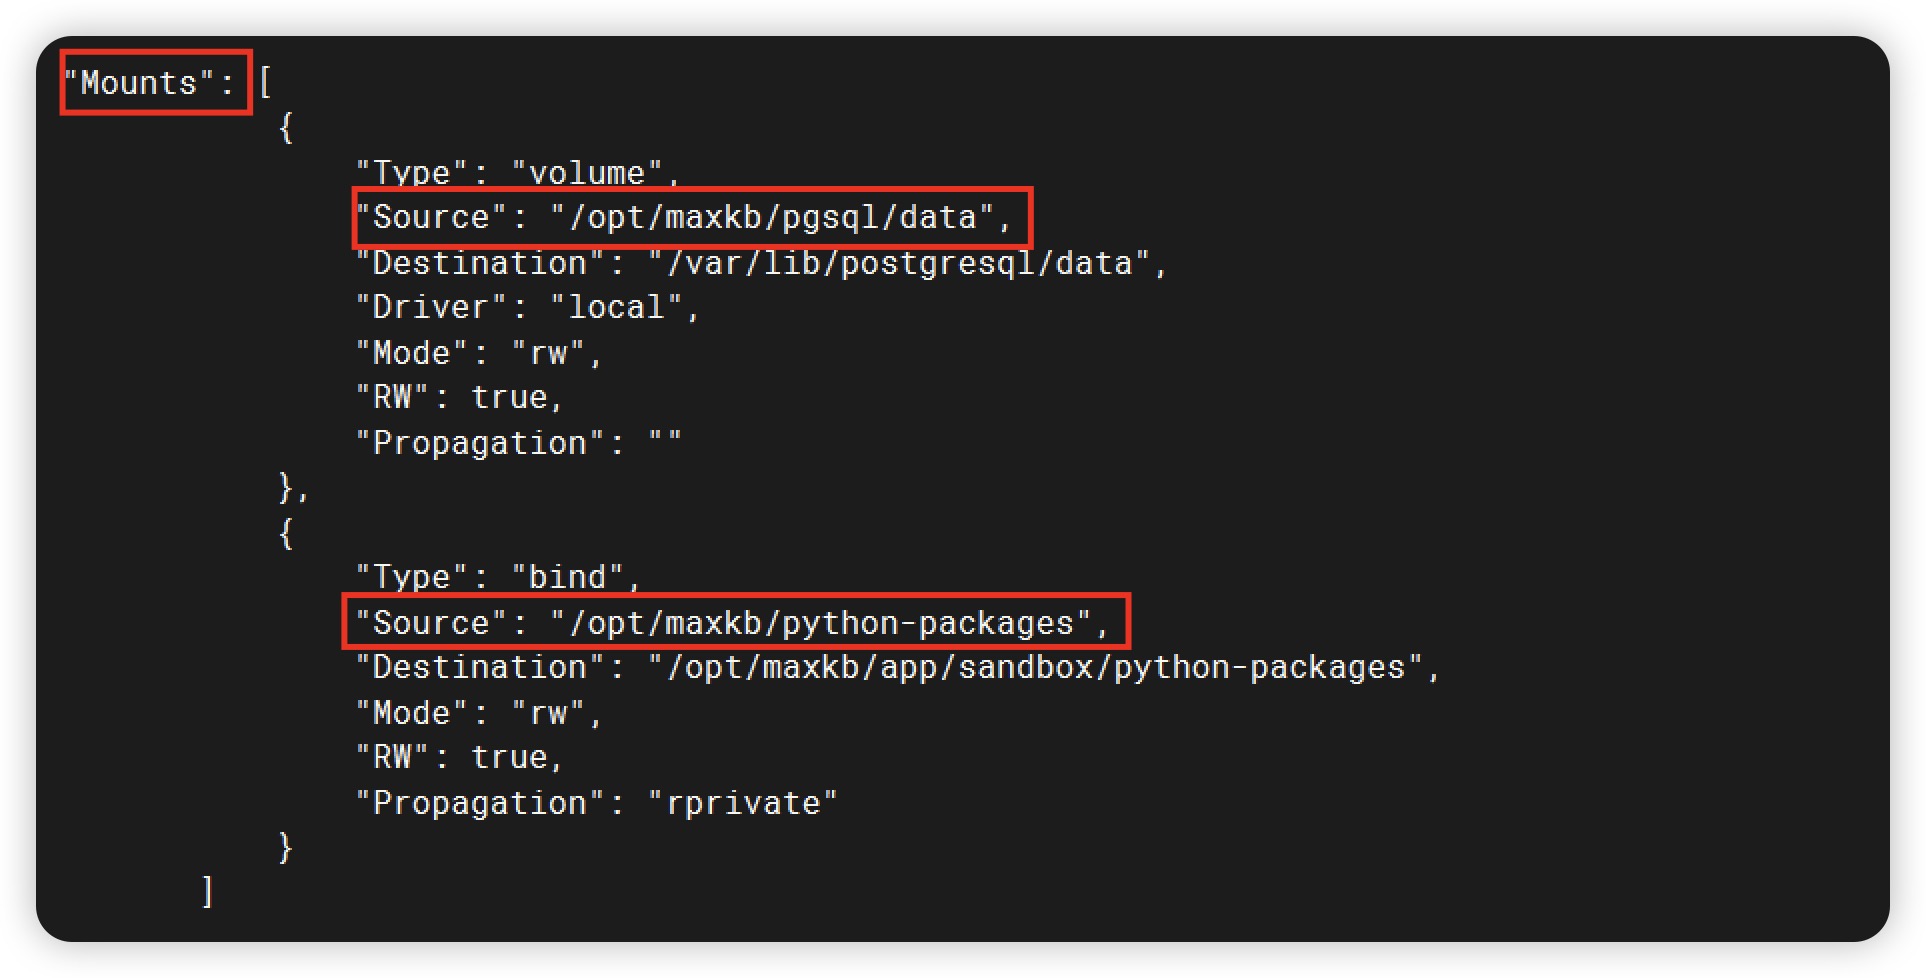The image size is (1926, 978).
Task: Click the closing brace with comma
Action: coord(293,488)
